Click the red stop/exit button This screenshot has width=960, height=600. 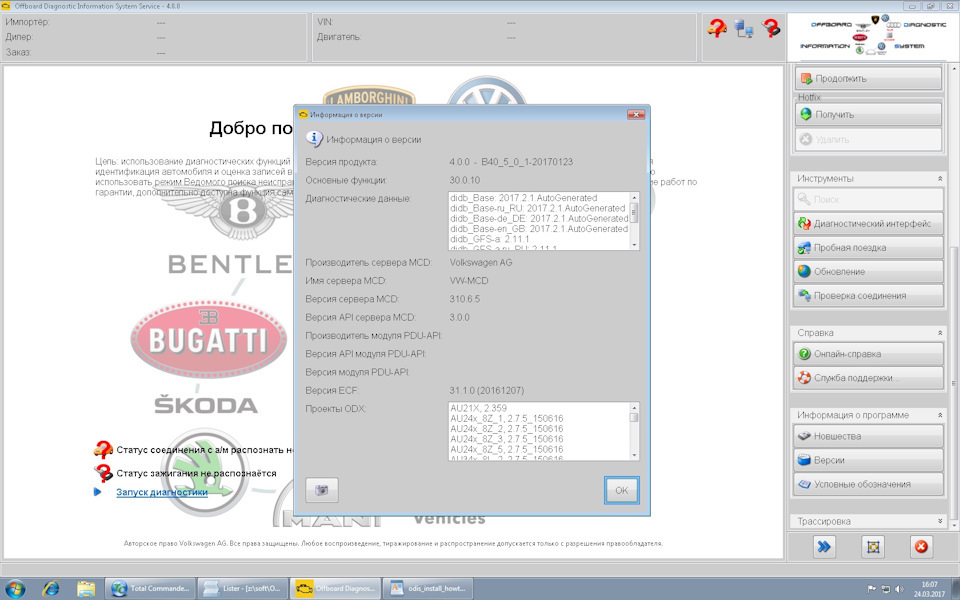click(x=921, y=547)
